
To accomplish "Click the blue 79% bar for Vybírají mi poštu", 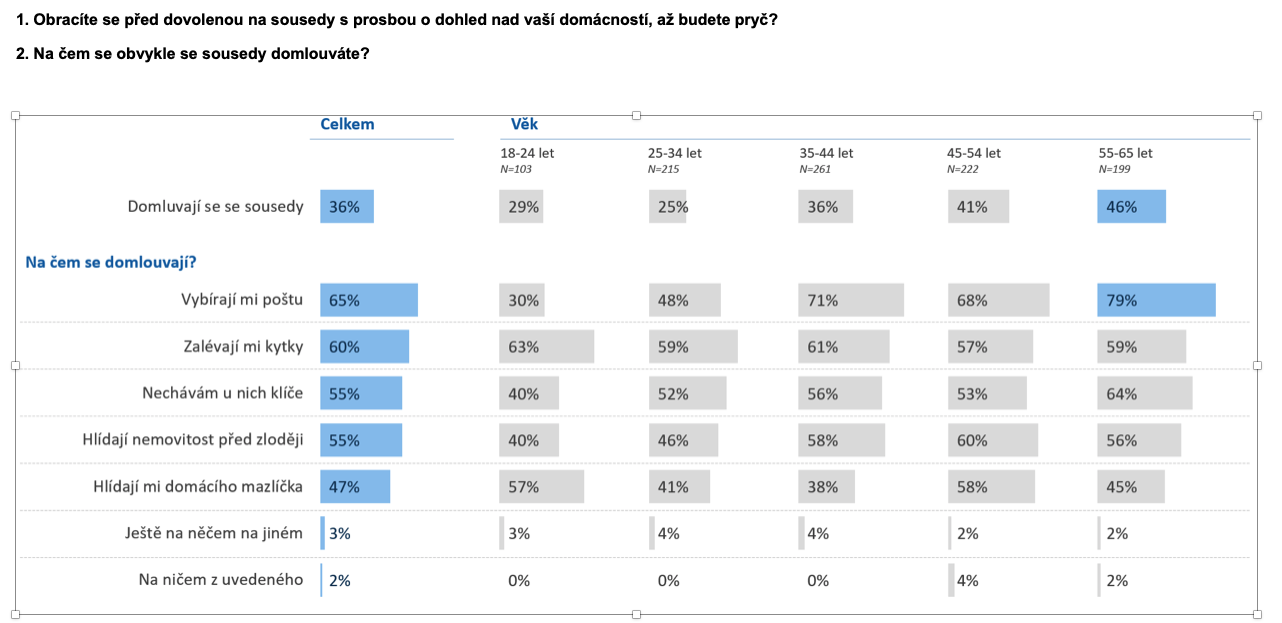I will pyautogui.click(x=1156, y=300).
